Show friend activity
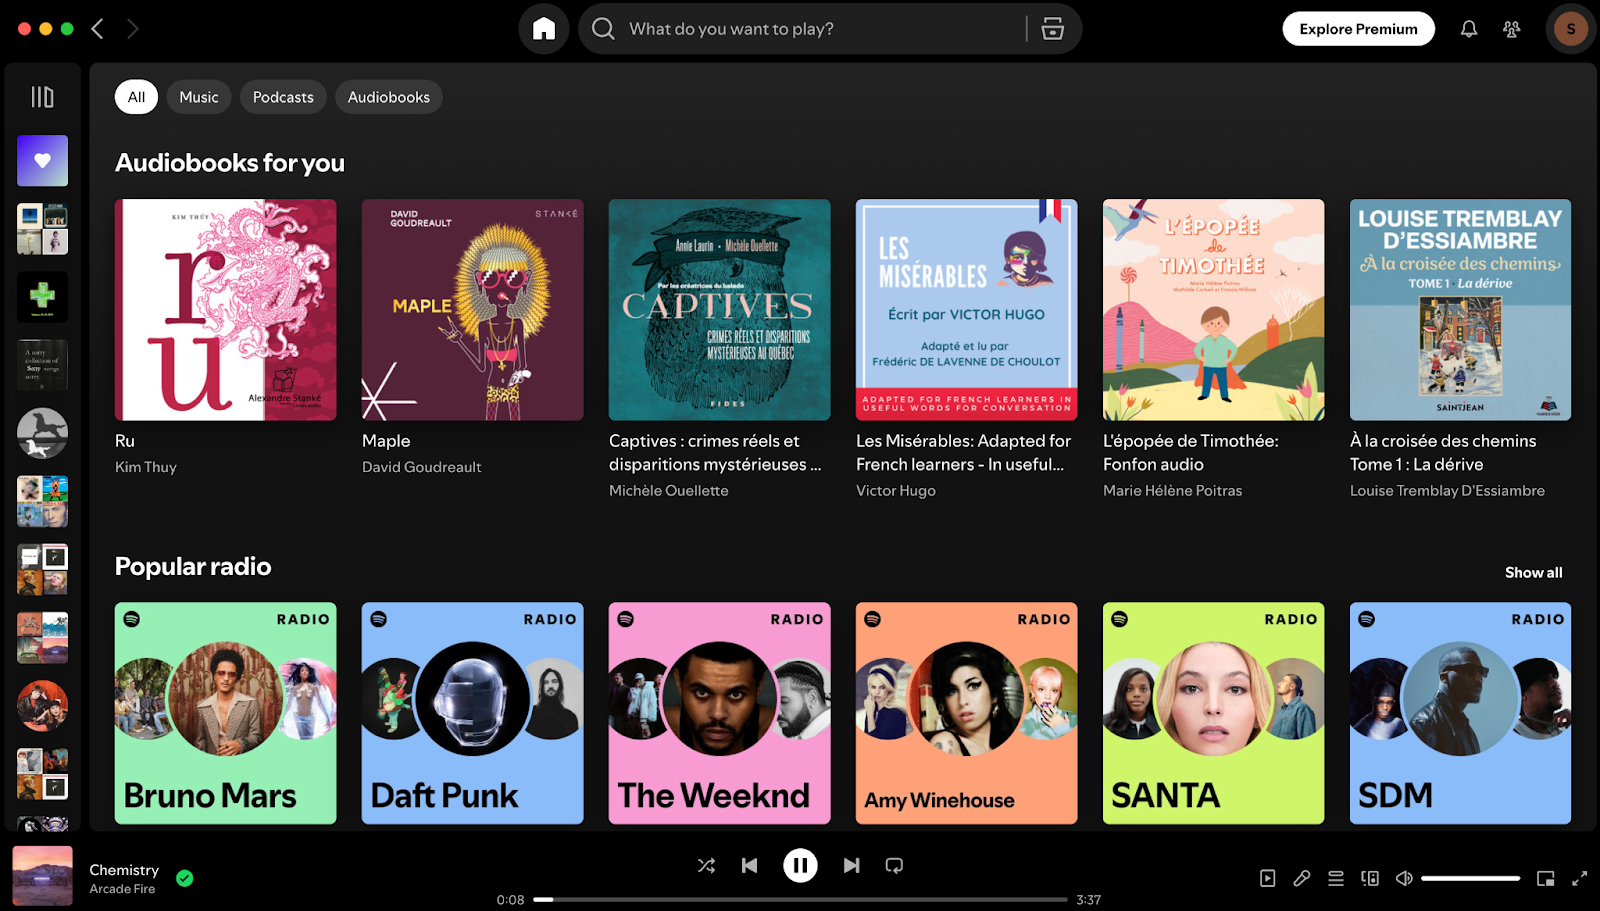The height and width of the screenshot is (911, 1600). 1510,28
